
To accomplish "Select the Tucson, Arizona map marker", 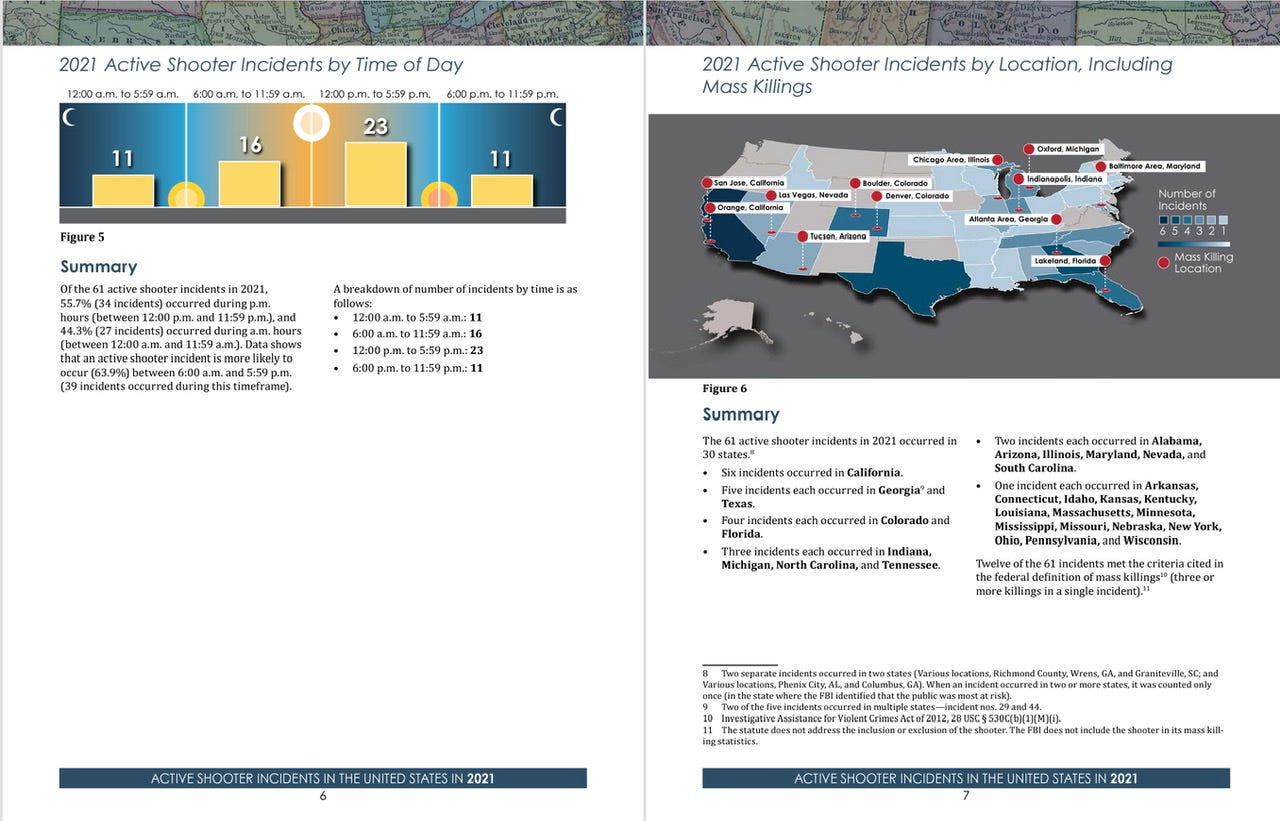I will [x=805, y=235].
